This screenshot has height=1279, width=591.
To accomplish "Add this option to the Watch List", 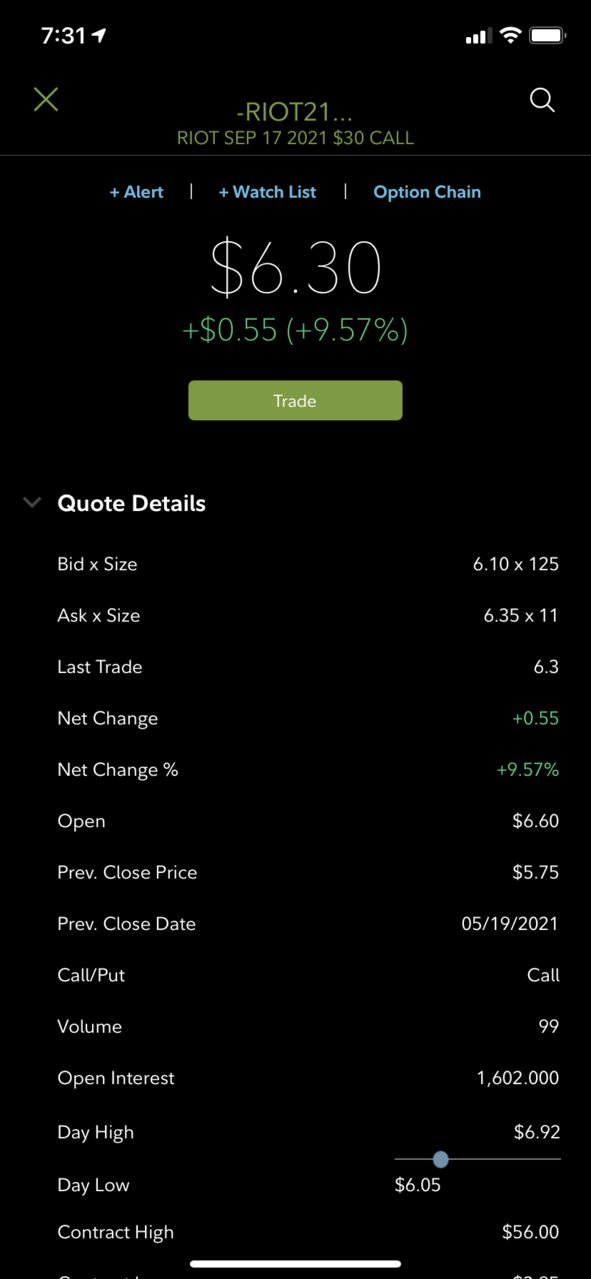I will pyautogui.click(x=267, y=192).
